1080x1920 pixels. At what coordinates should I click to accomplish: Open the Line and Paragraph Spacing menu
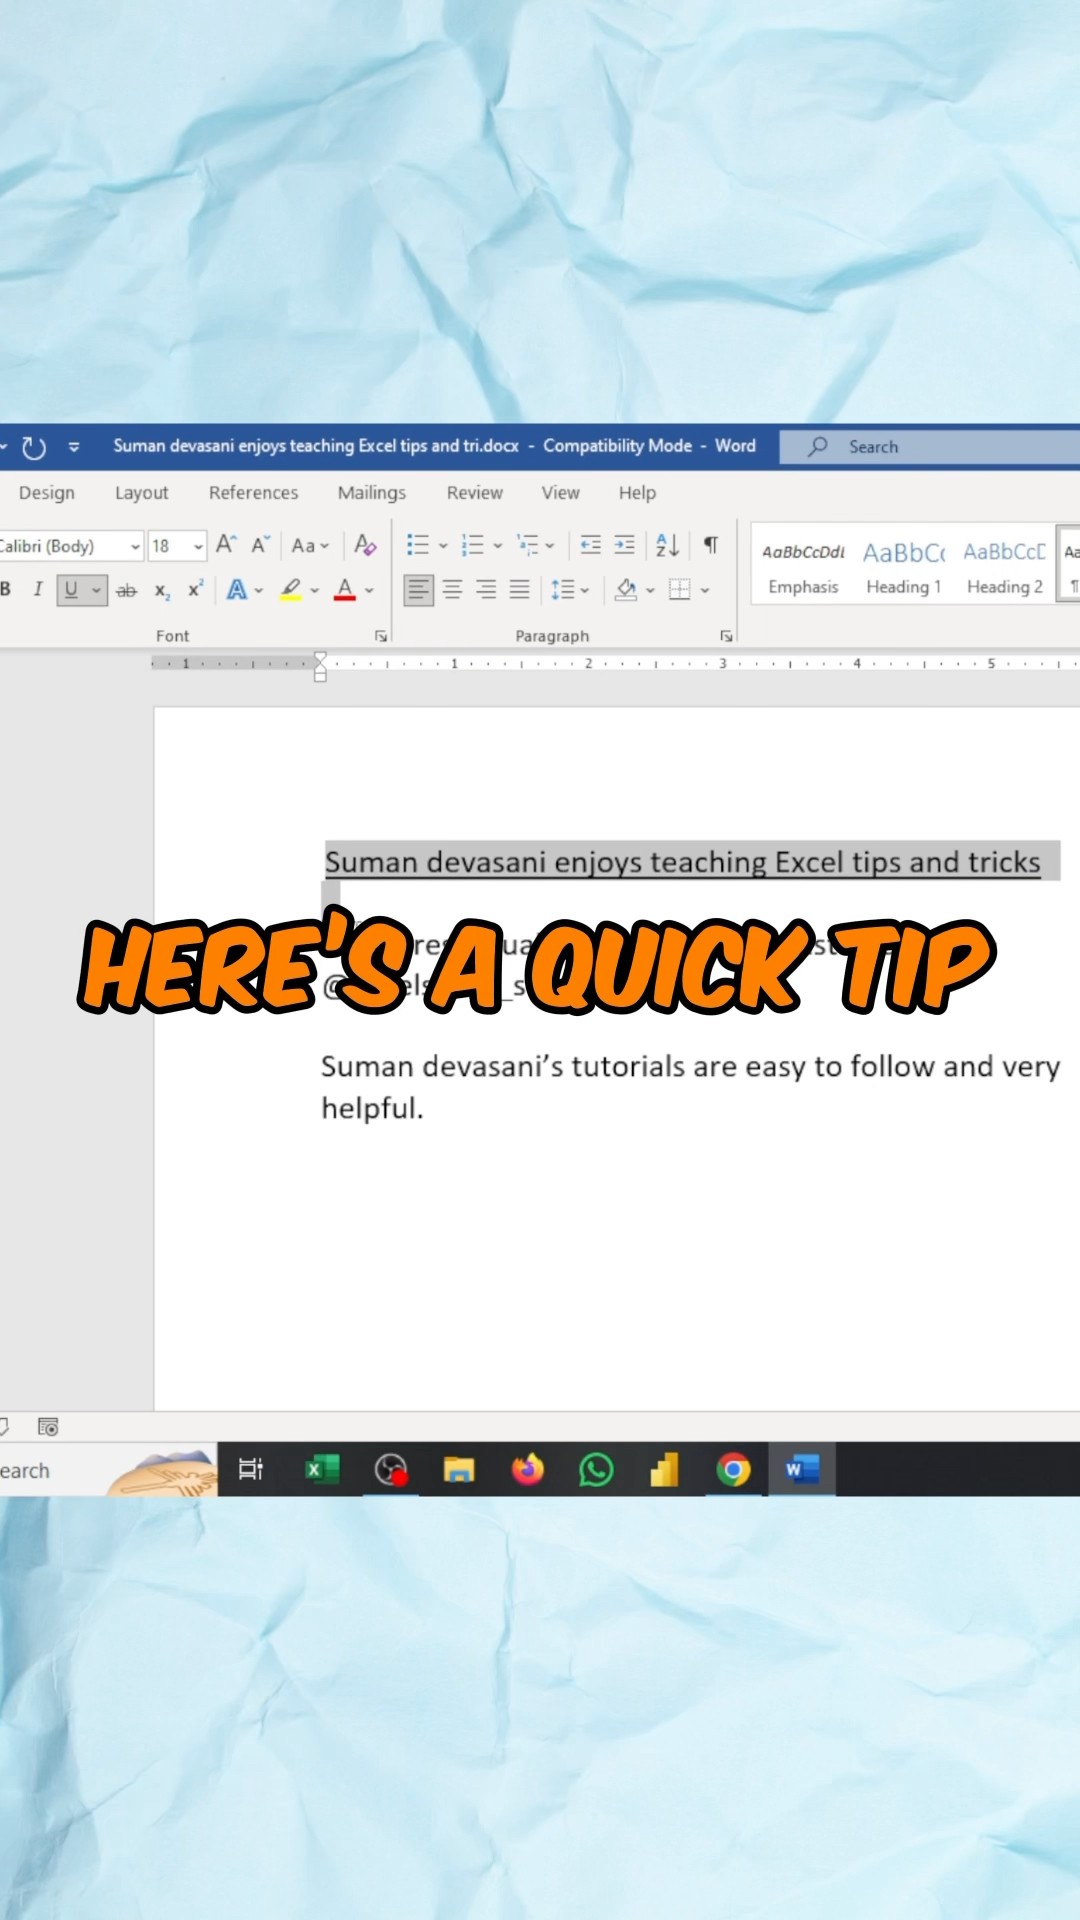point(570,590)
